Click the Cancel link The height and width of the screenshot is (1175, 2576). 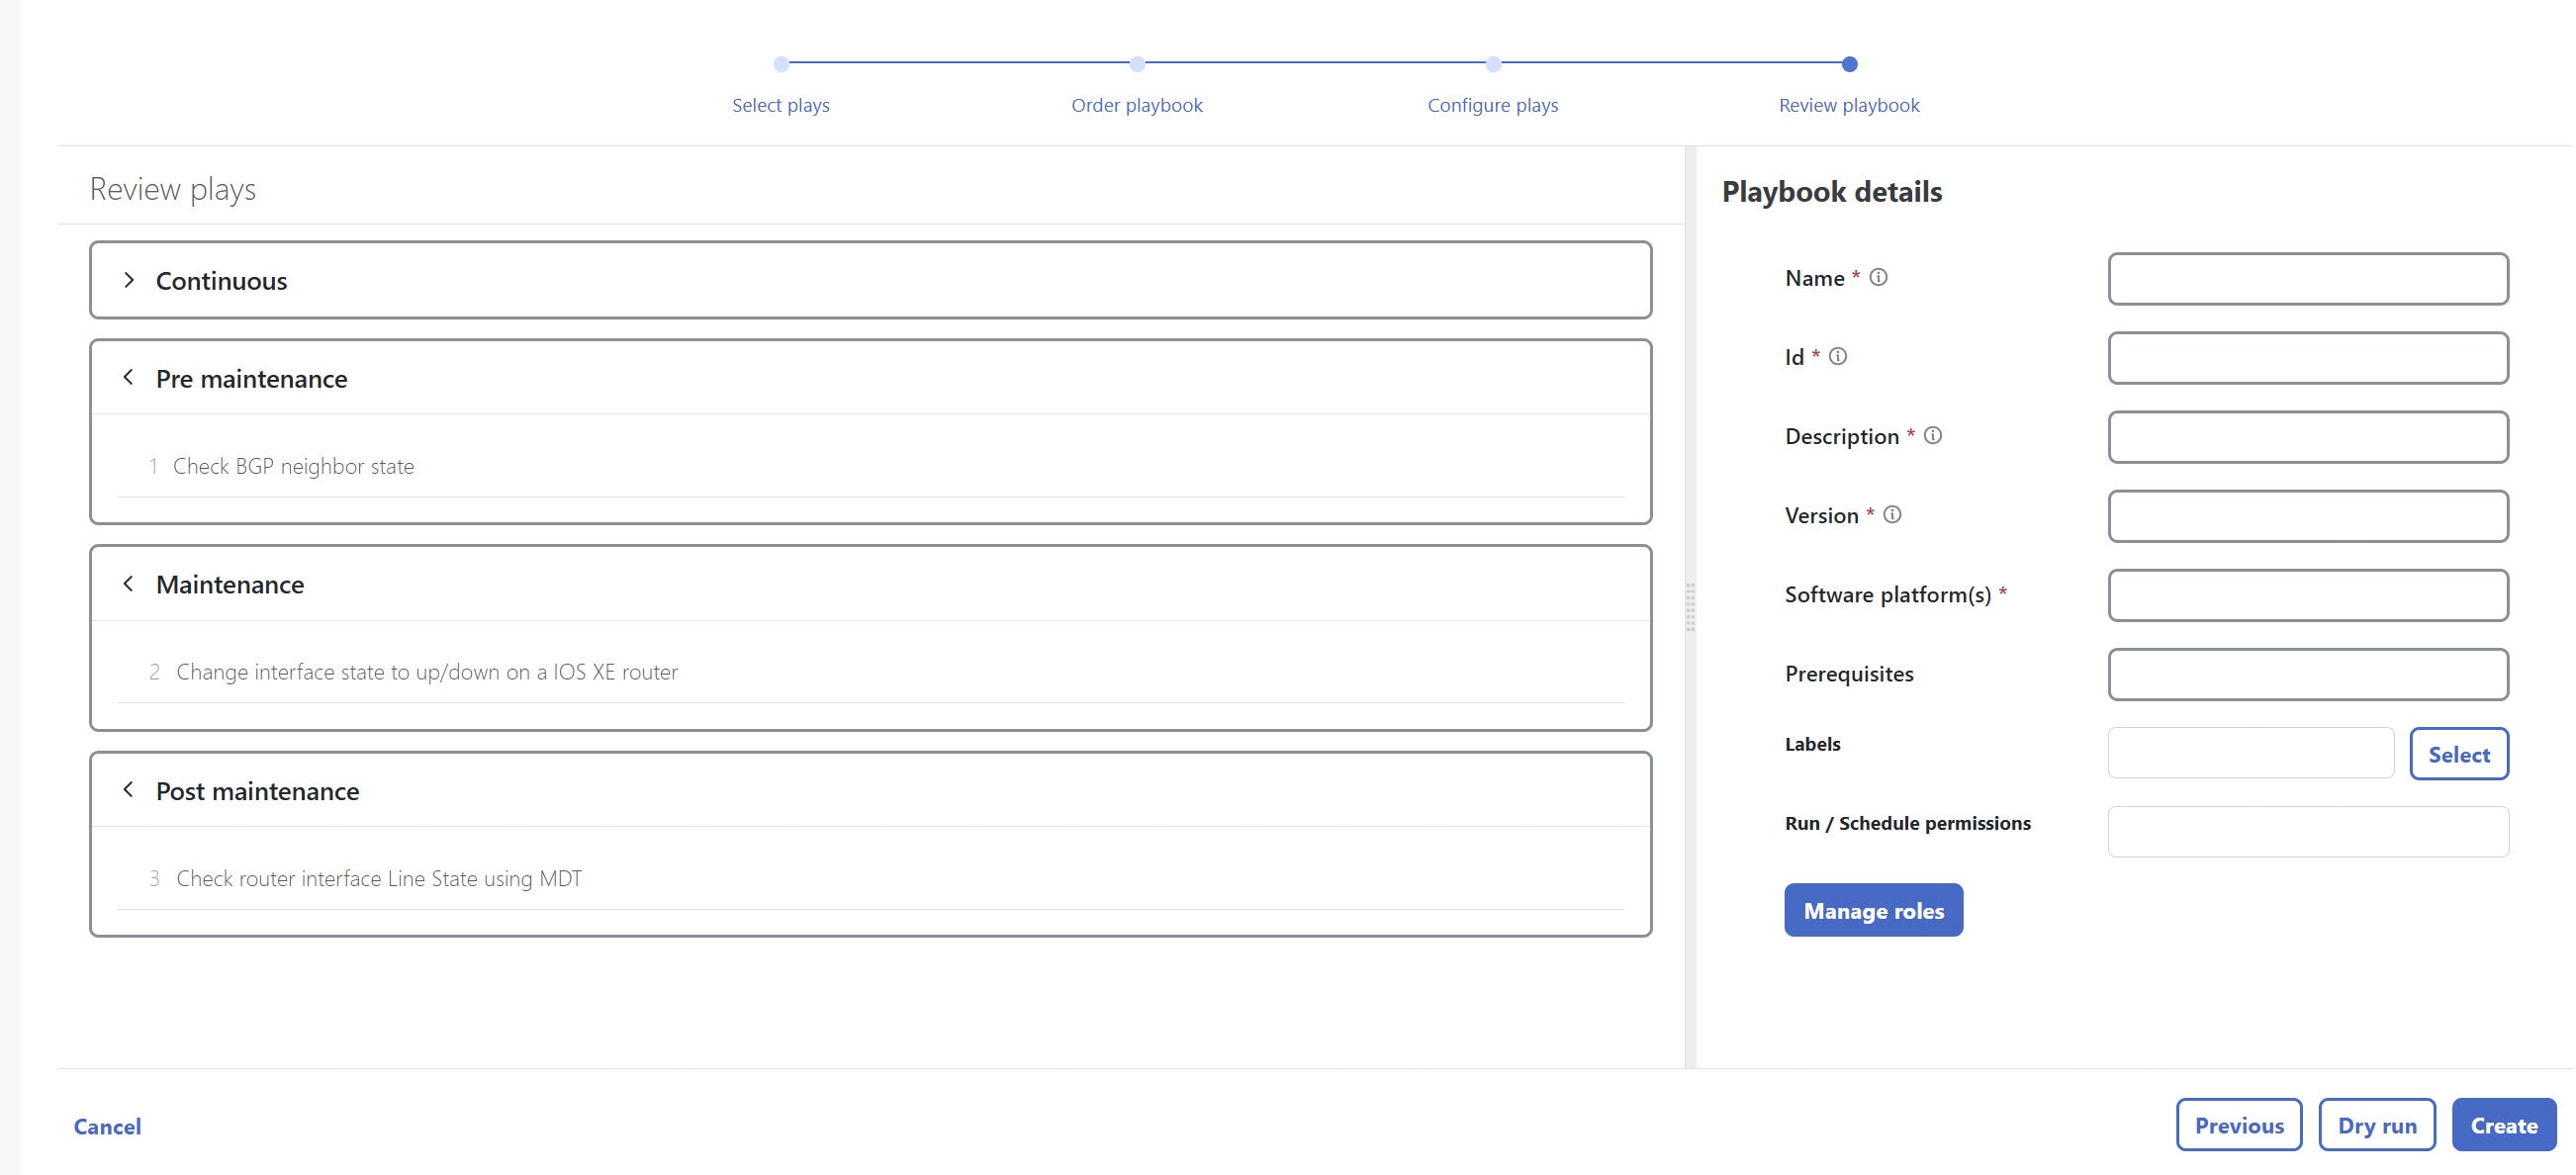pos(107,1126)
